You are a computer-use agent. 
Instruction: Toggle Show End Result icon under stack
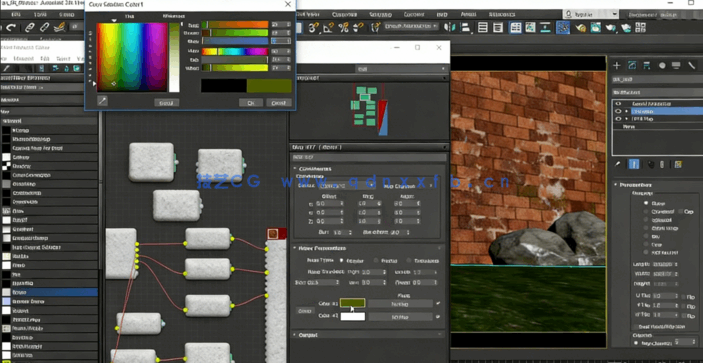pyautogui.click(x=634, y=164)
